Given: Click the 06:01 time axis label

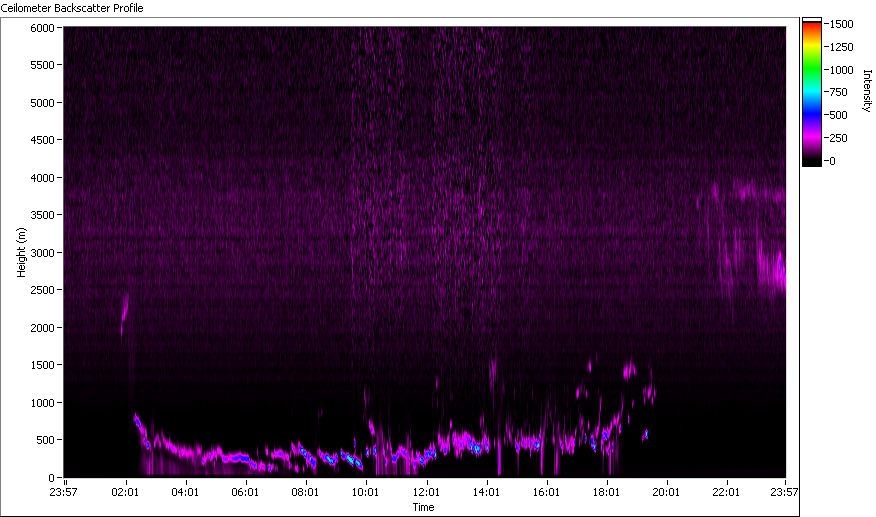Looking at the screenshot, I should click(245, 492).
